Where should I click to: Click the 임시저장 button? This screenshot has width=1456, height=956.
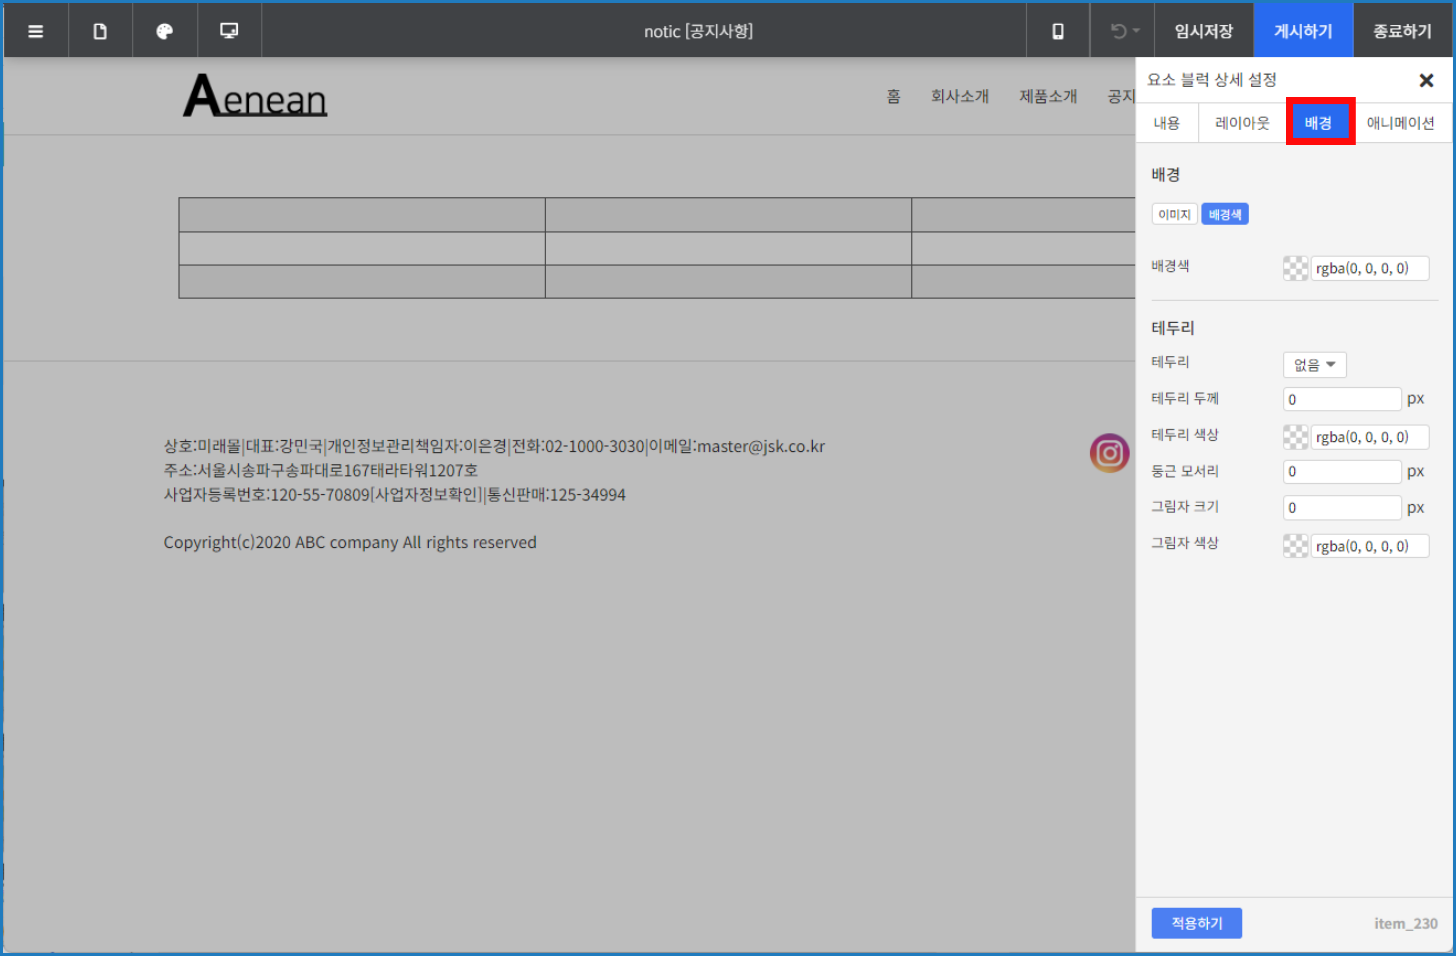tap(1204, 31)
